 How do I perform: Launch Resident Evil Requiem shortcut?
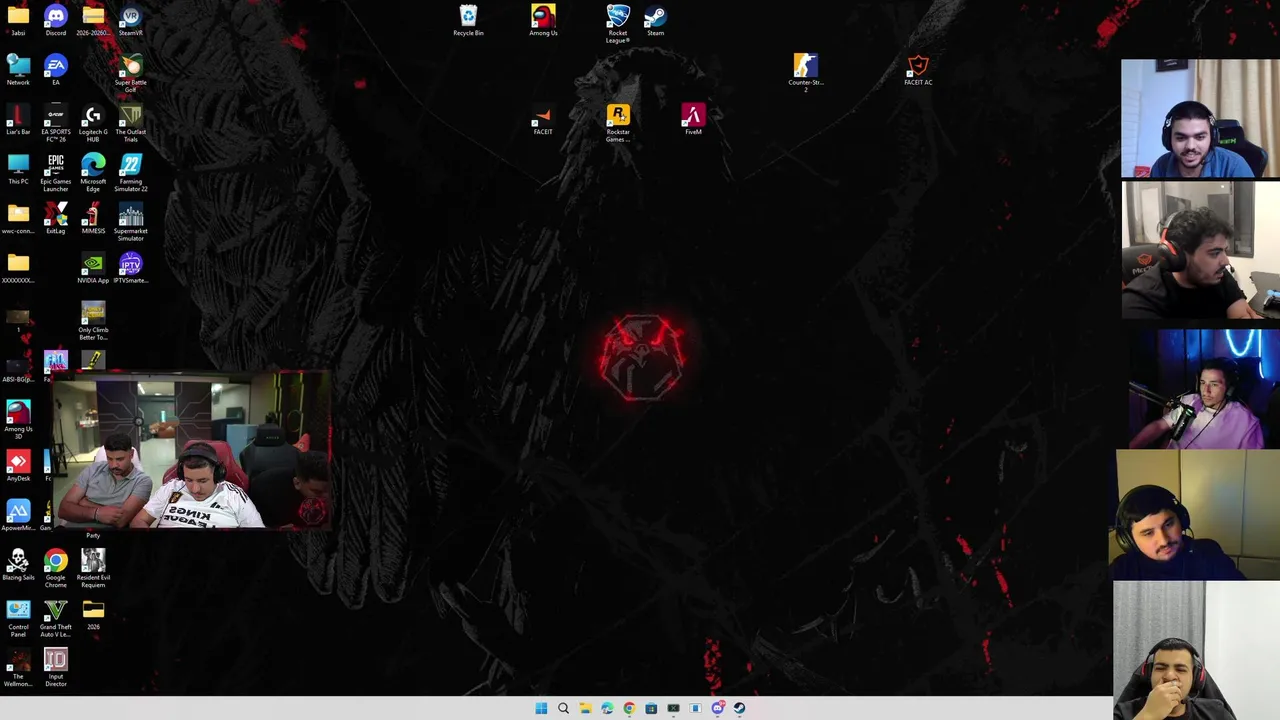pyautogui.click(x=93, y=568)
